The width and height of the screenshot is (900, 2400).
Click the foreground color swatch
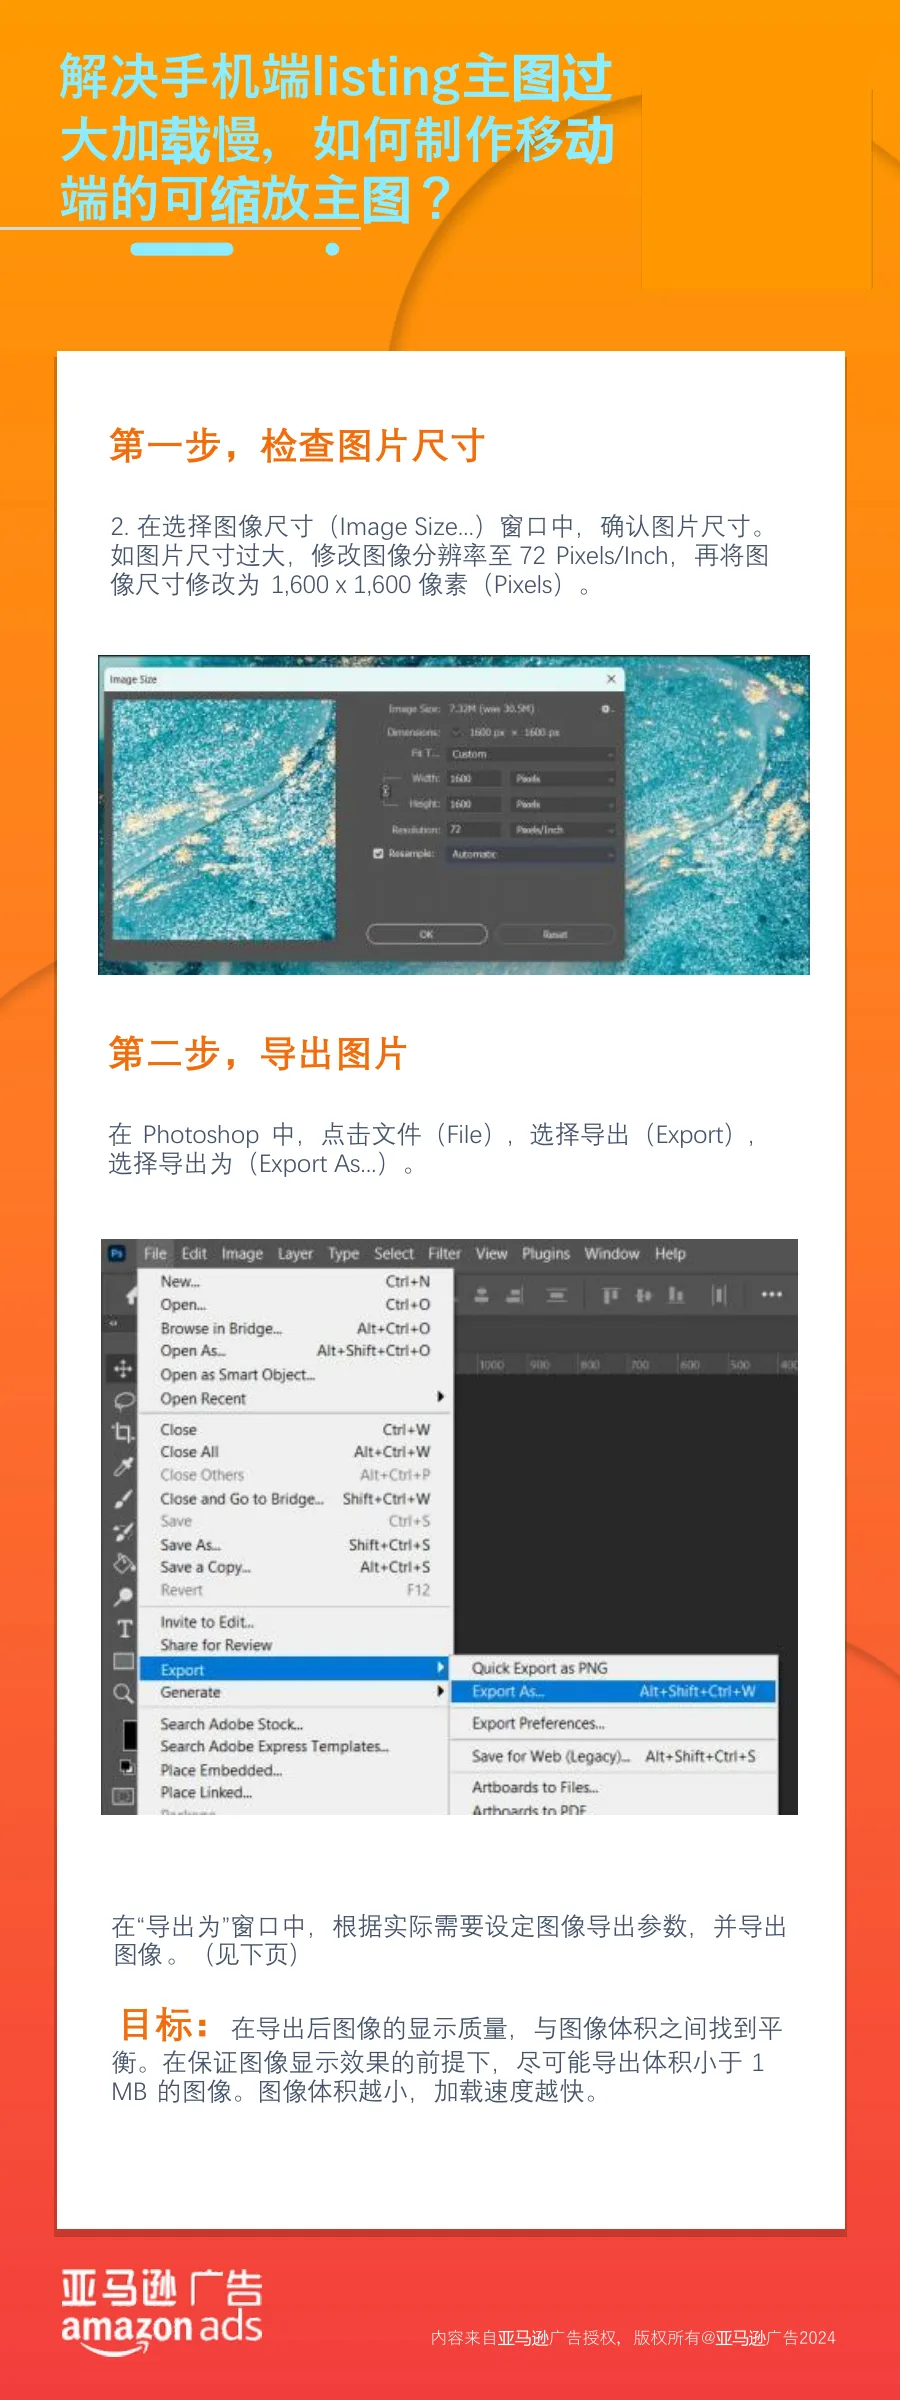click(x=130, y=1735)
